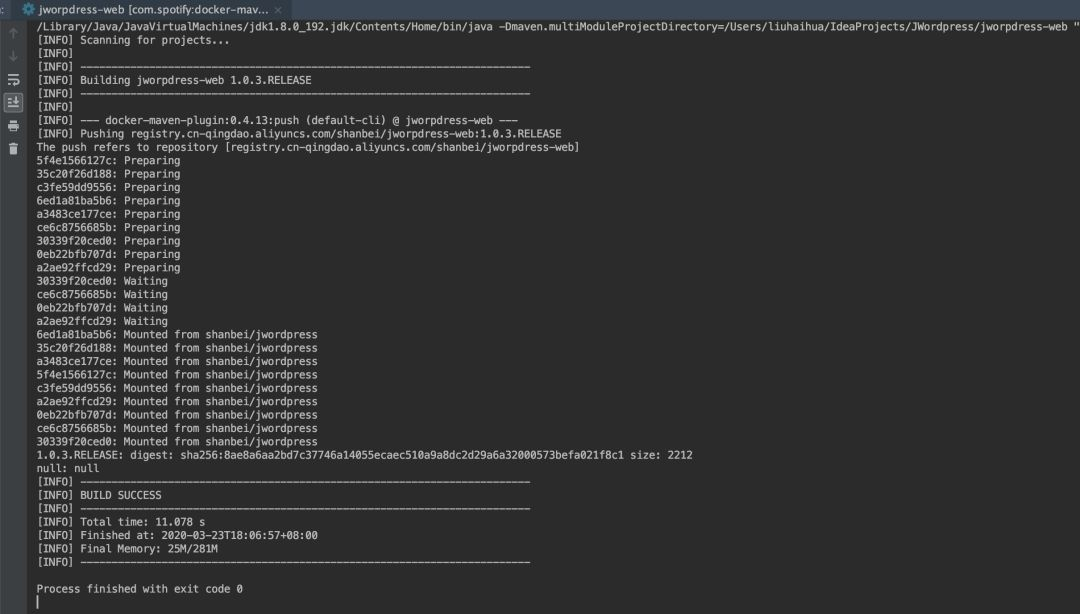Viewport: 1080px width, 614px height.
Task: Click '0eb22bfb707d: Preparing' line
Action: coord(108,254)
